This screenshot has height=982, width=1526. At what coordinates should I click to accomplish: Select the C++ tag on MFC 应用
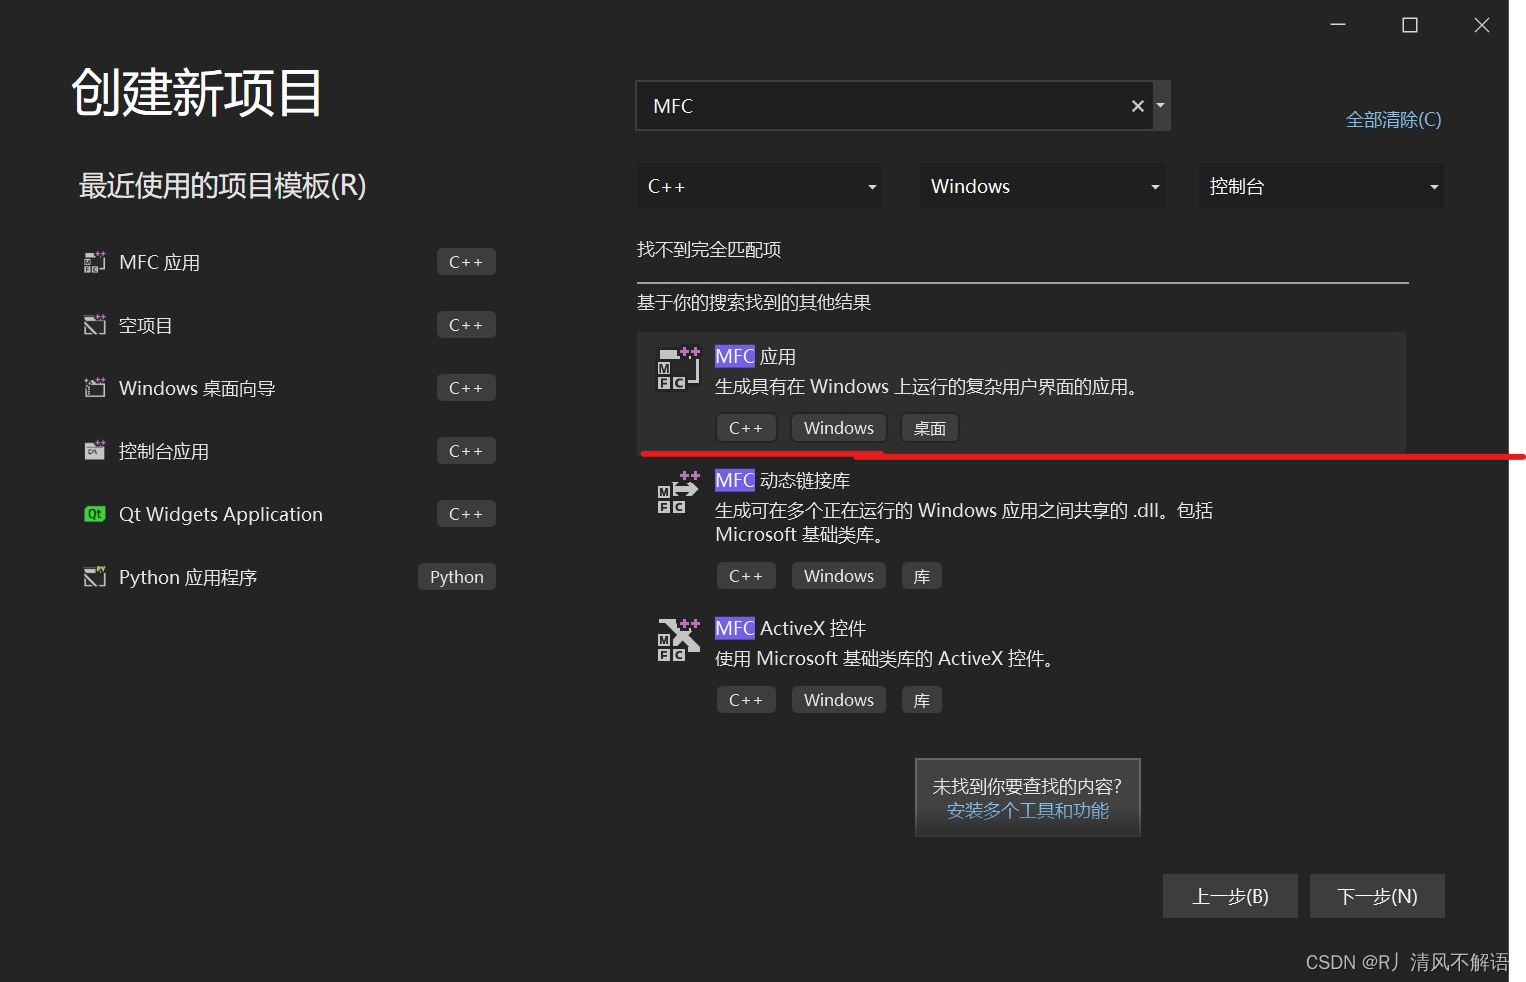pos(745,427)
